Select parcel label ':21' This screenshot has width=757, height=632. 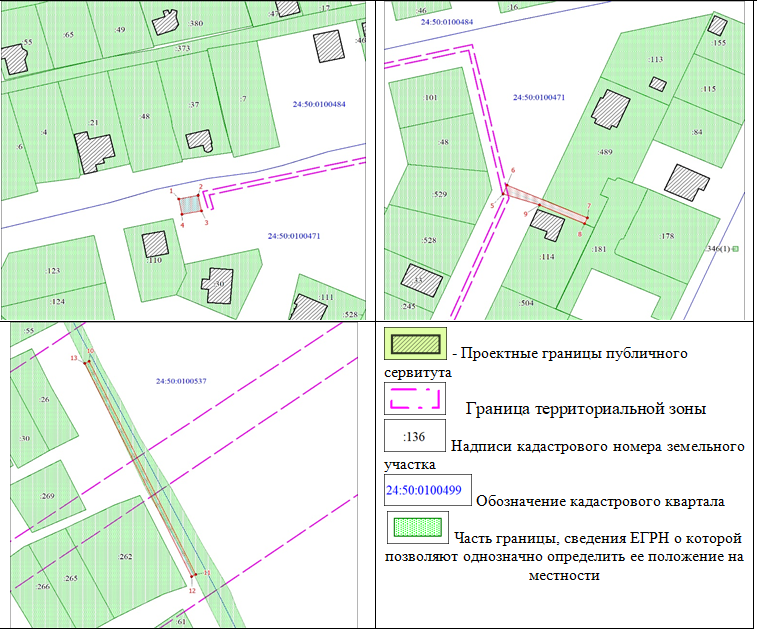94,123
